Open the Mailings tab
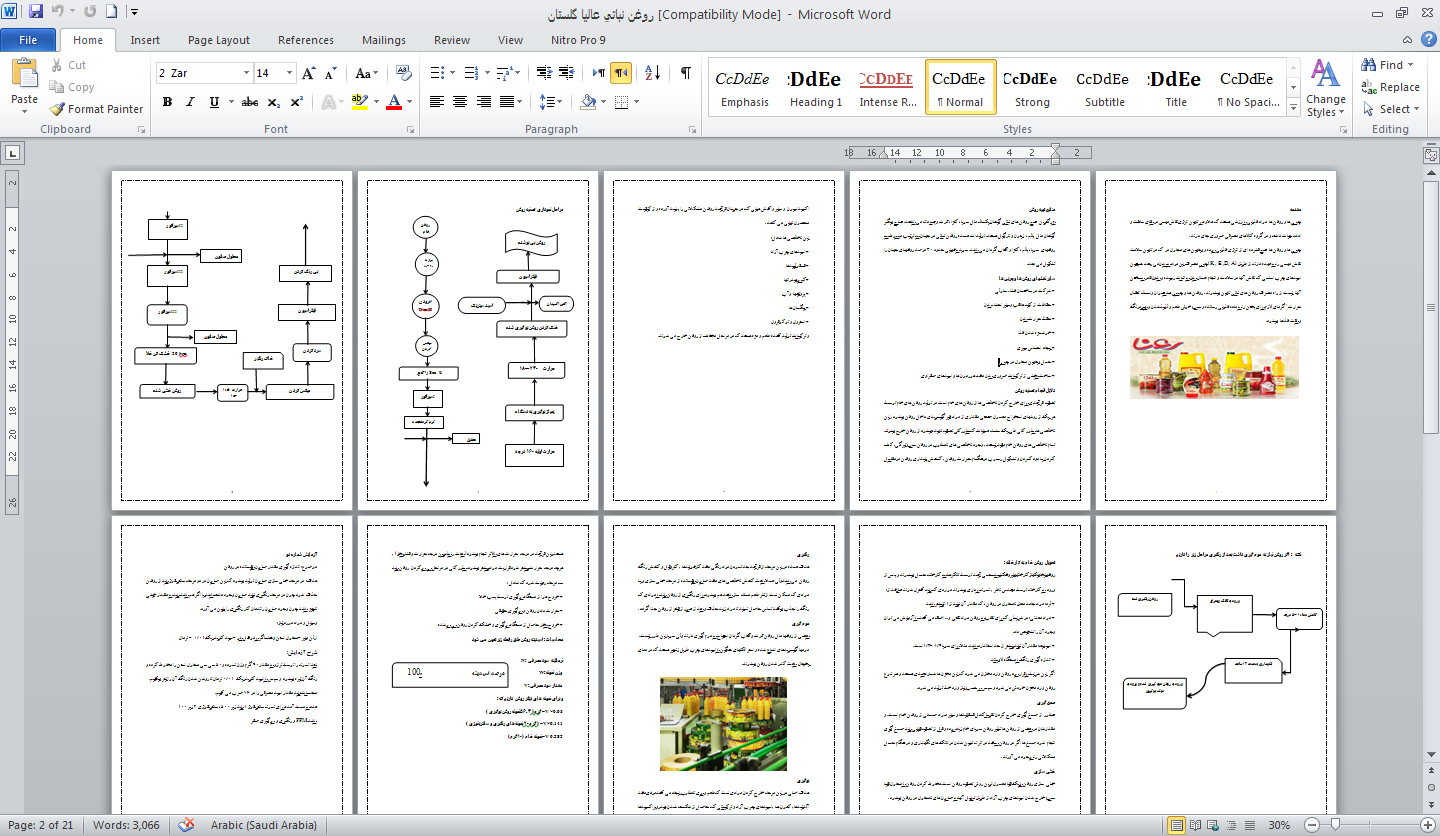This screenshot has width=1440, height=836. 384,40
